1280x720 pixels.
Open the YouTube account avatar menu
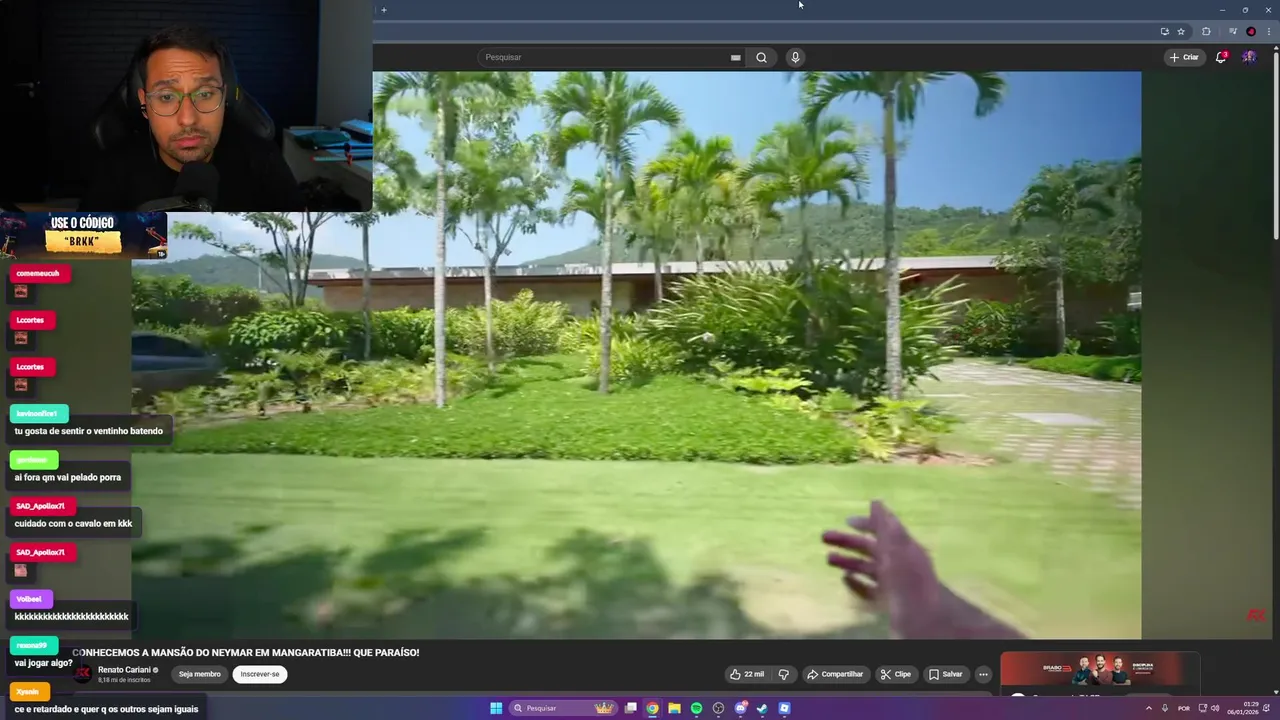tap(1249, 57)
